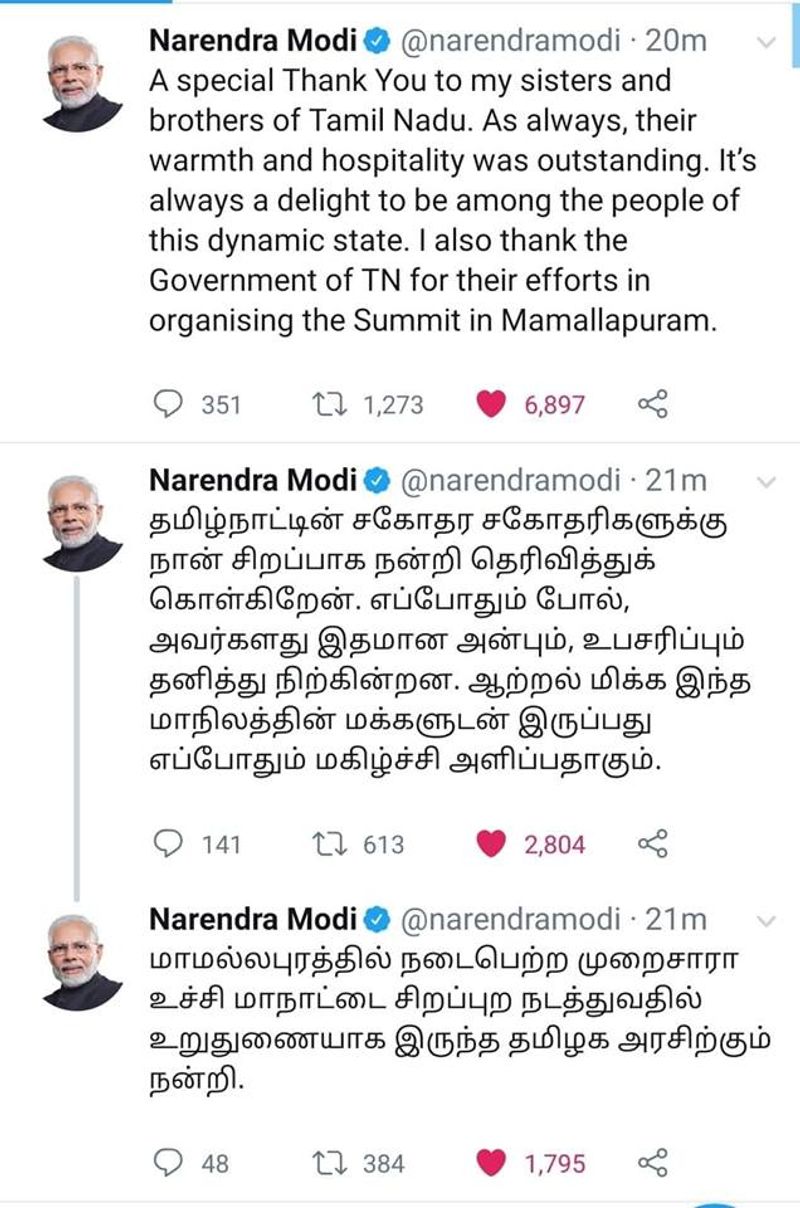This screenshot has height=1208, width=800.
Task: Share the tweet with 2,804 likes
Action: 652,844
